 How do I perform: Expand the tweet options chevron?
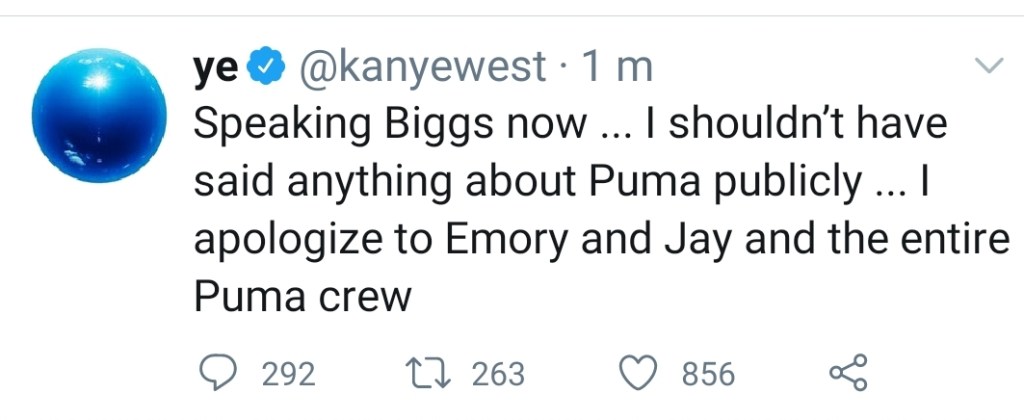click(988, 67)
